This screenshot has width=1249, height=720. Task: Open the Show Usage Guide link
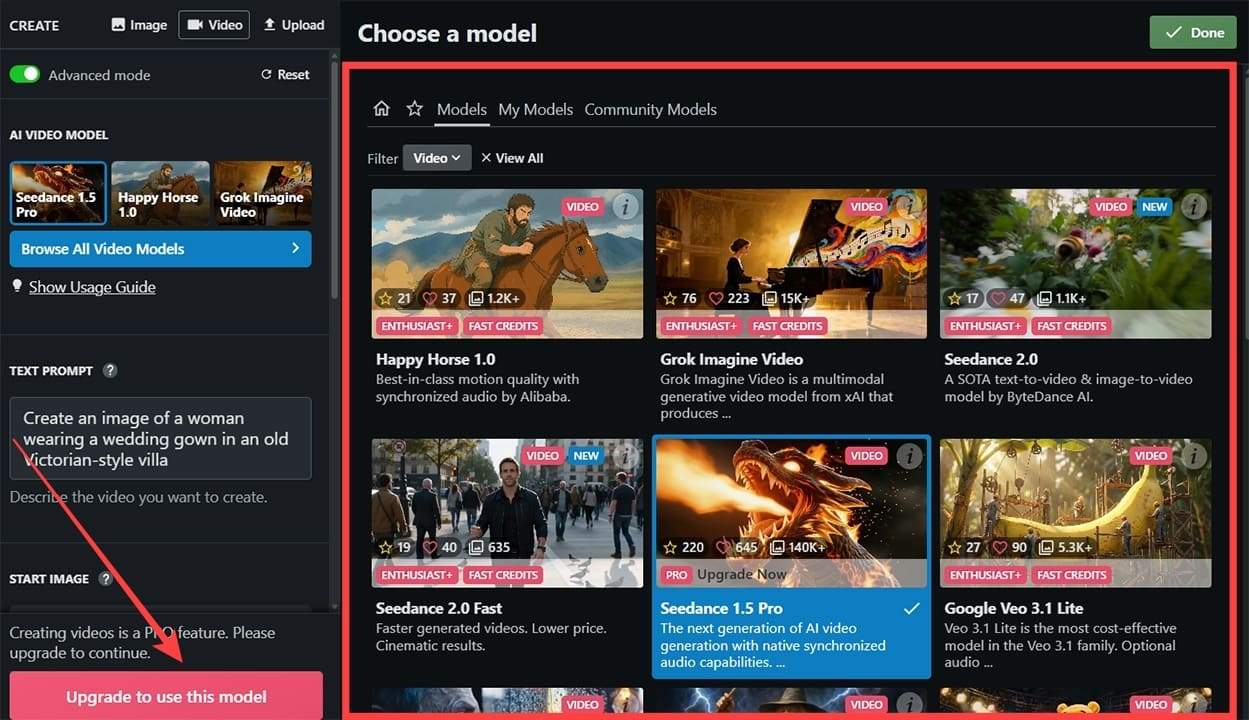(x=92, y=287)
